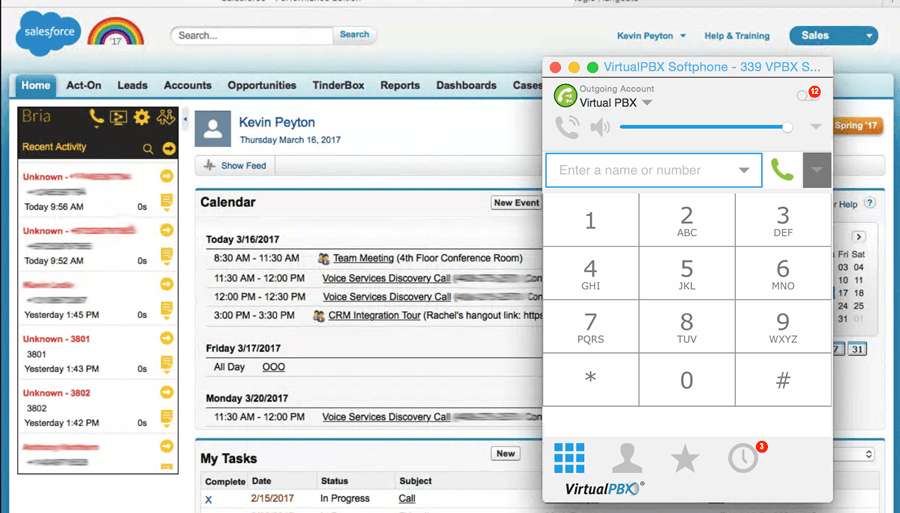
Task: Click the New Event button
Action: pos(516,203)
